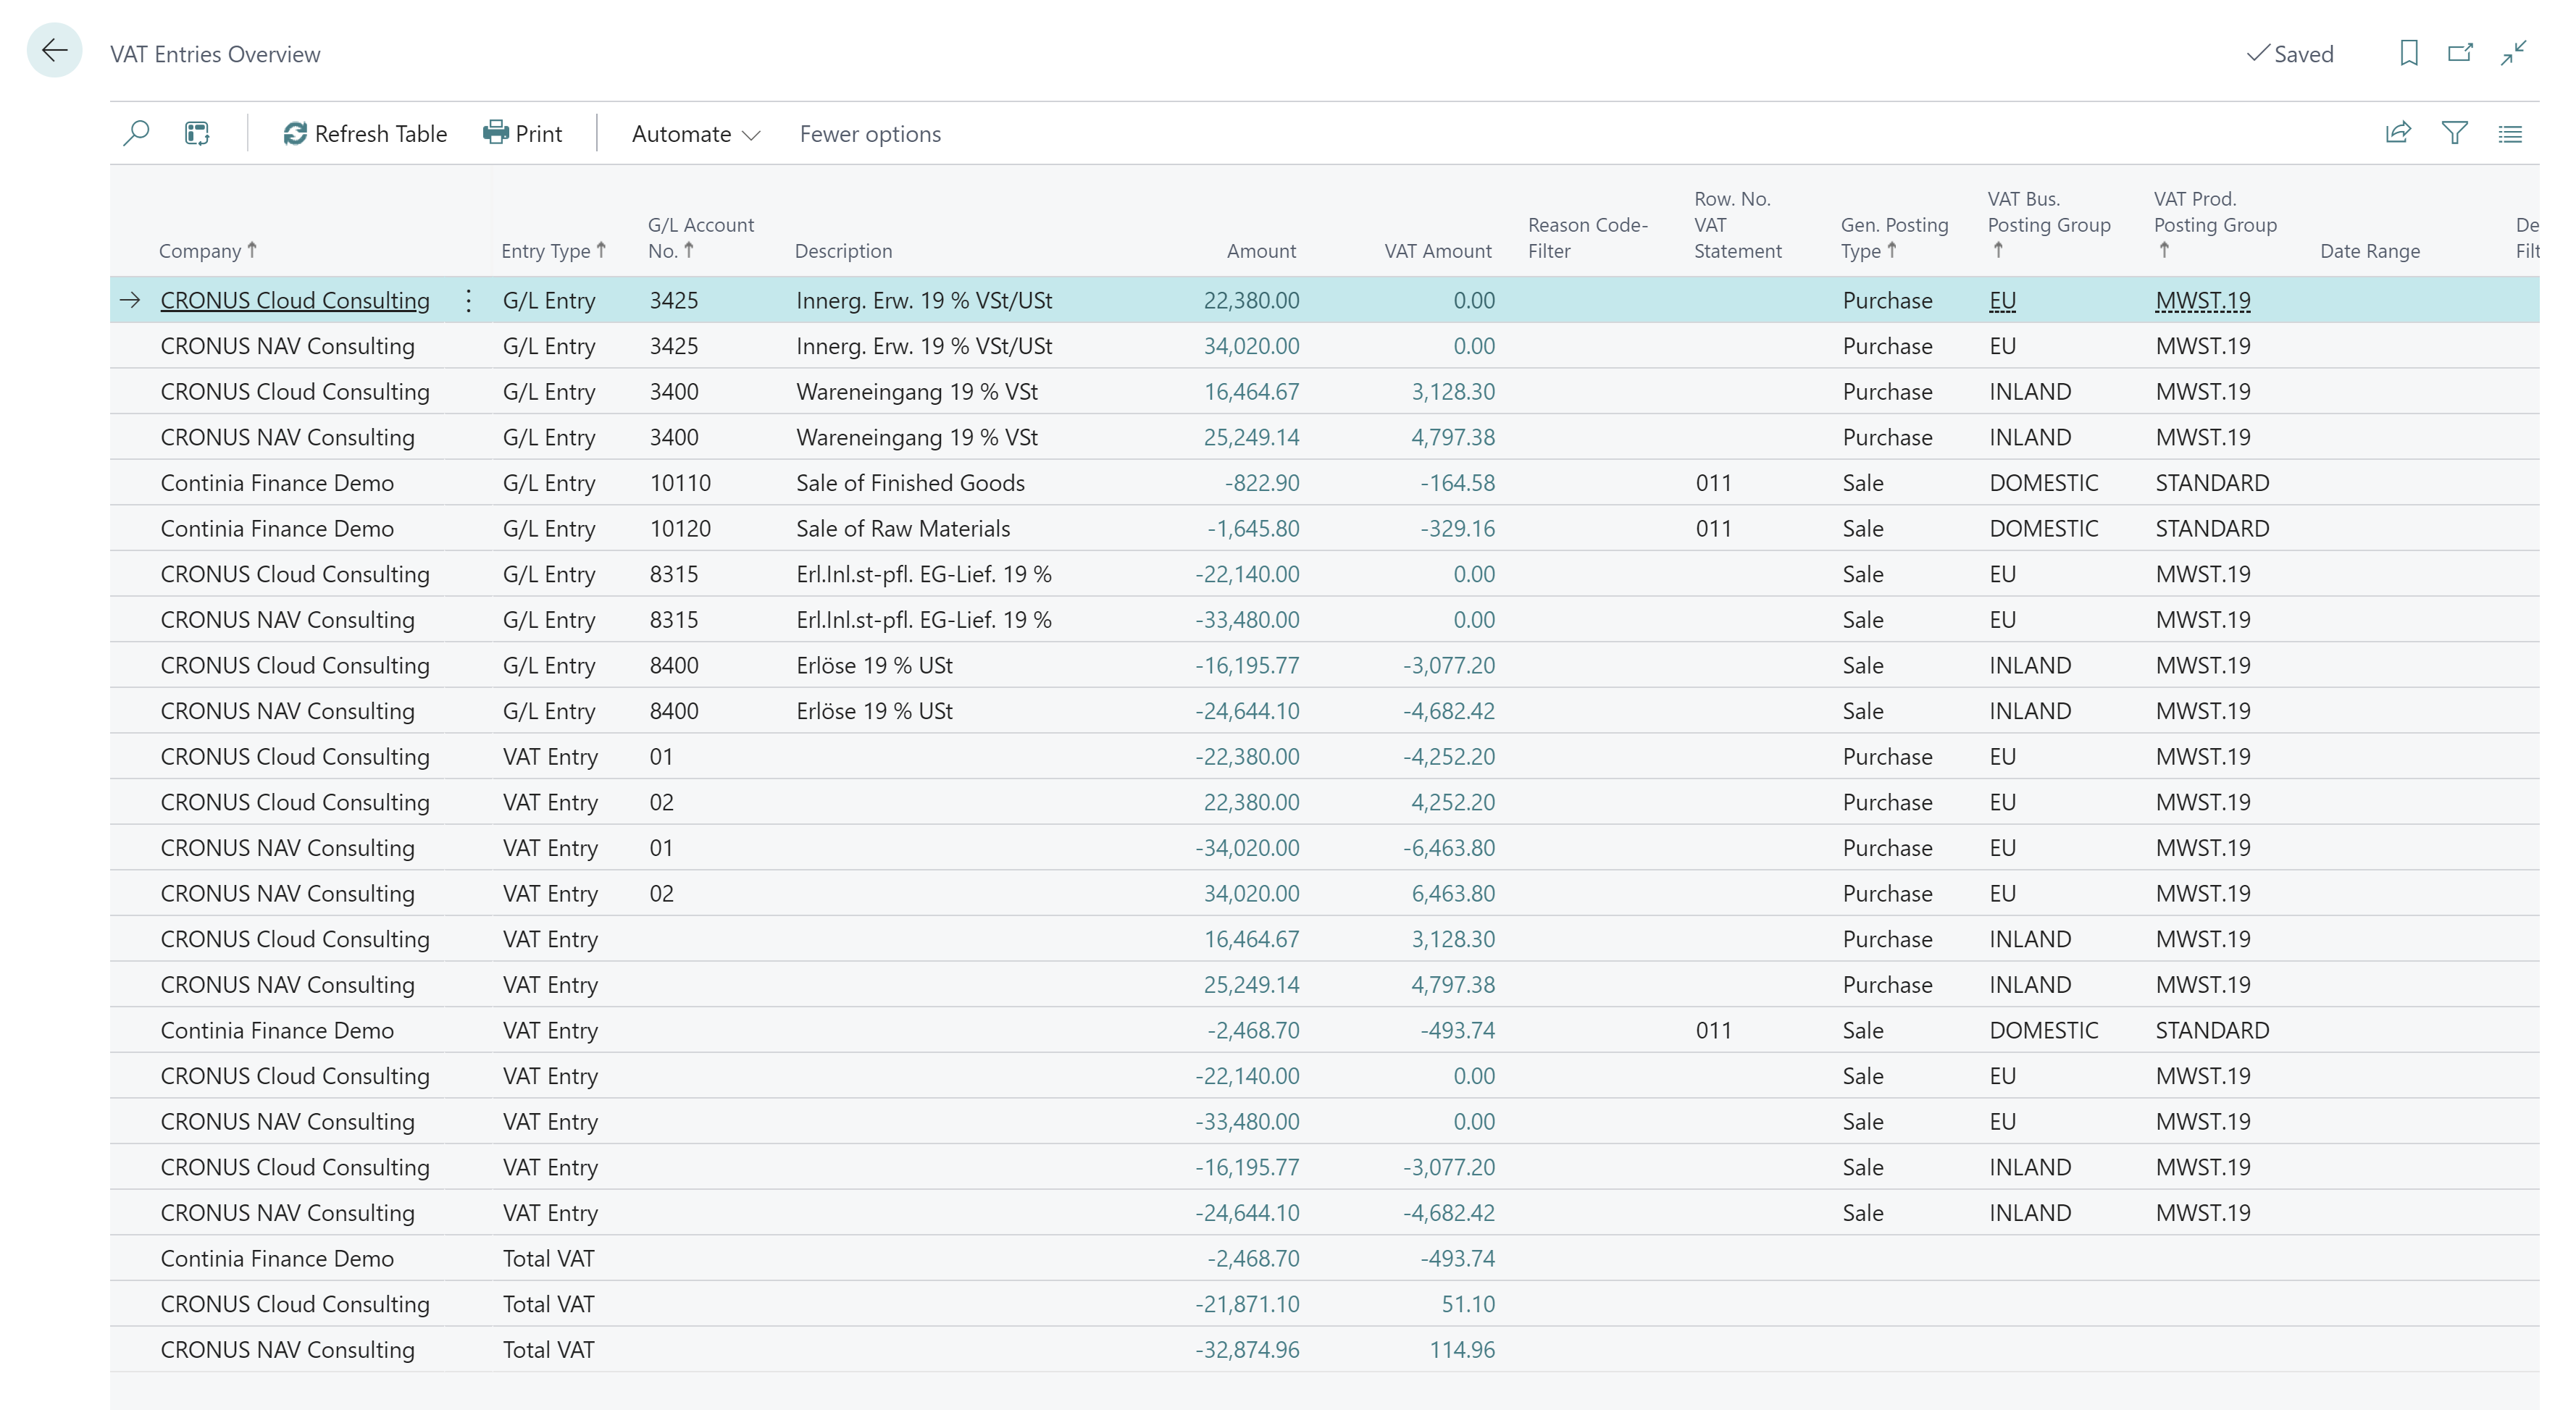Sort by VAT Prod. Posting Group header
Viewport: 2576px width, 1410px height.
2215,224
